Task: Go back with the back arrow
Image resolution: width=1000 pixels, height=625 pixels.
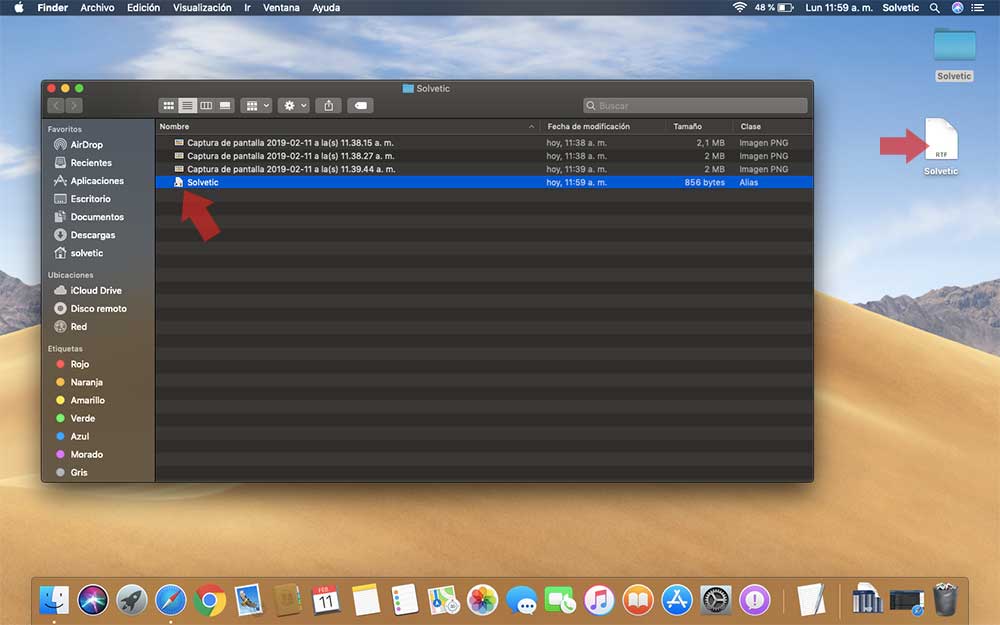Action: click(56, 106)
